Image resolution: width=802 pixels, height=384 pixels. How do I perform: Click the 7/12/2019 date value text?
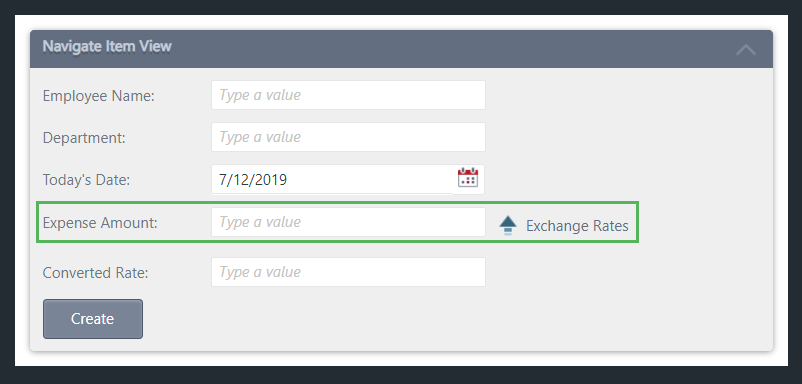click(x=253, y=180)
